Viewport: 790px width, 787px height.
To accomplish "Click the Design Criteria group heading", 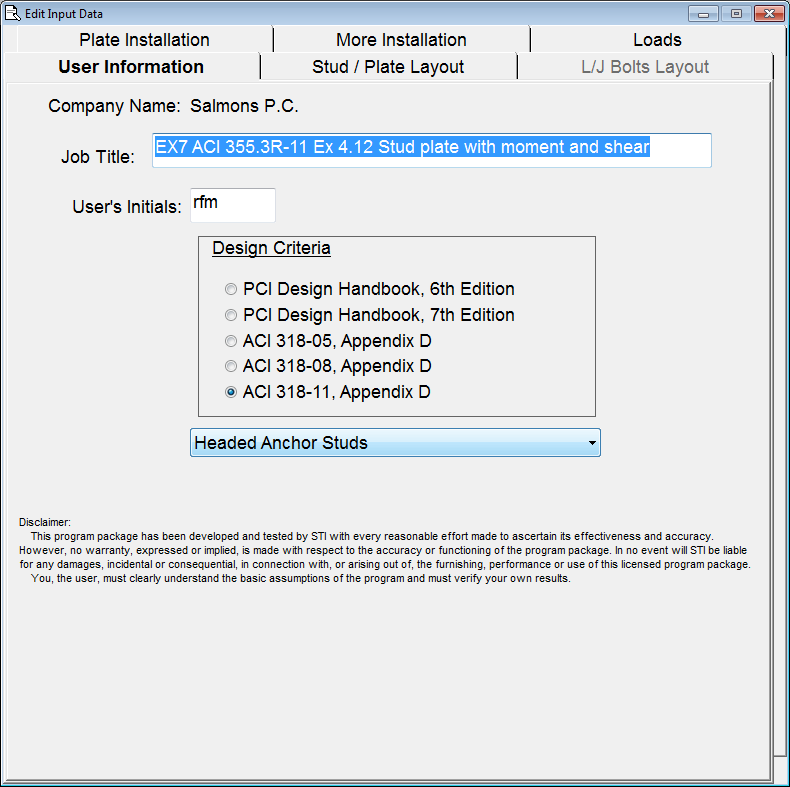I will click(271, 248).
